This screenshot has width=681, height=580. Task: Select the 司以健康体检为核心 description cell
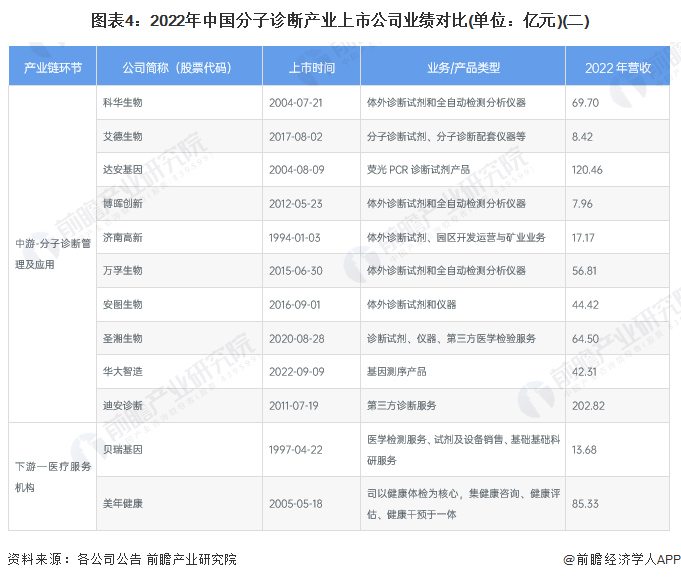pyautogui.click(x=463, y=504)
